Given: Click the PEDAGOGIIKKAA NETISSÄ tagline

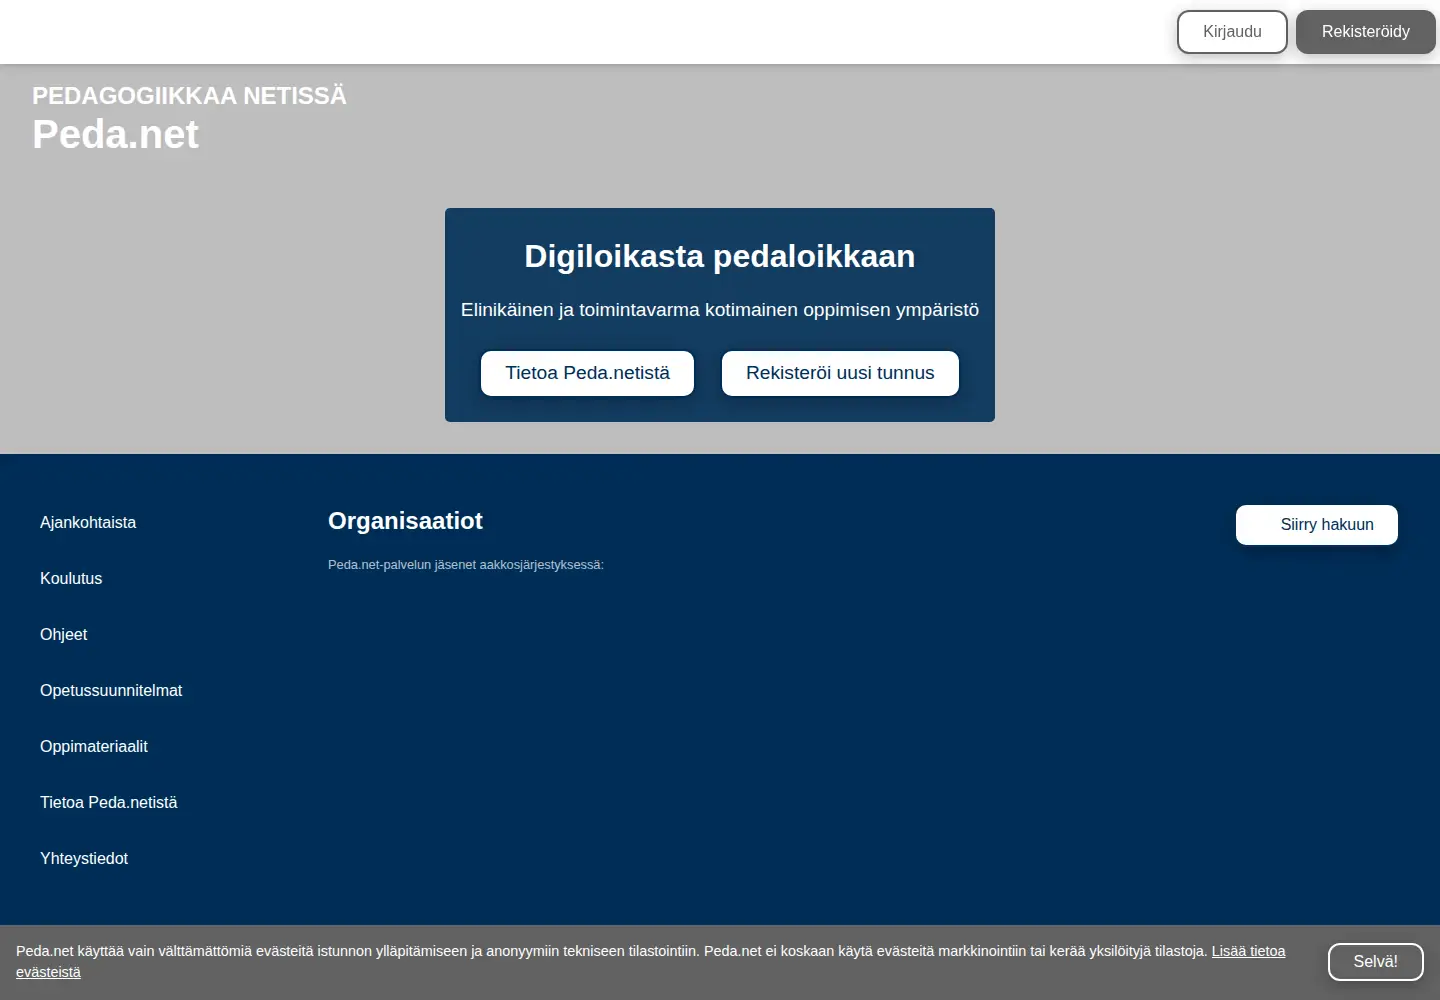Looking at the screenshot, I should click(189, 96).
